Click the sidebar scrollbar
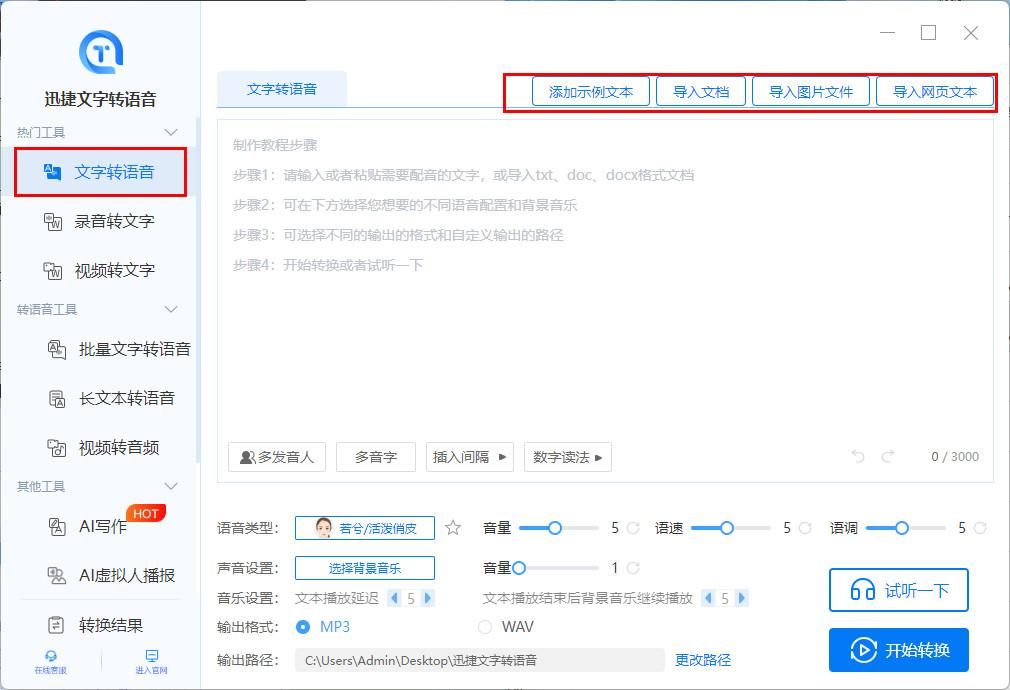Viewport: 1010px width, 690px height. (x=198, y=290)
